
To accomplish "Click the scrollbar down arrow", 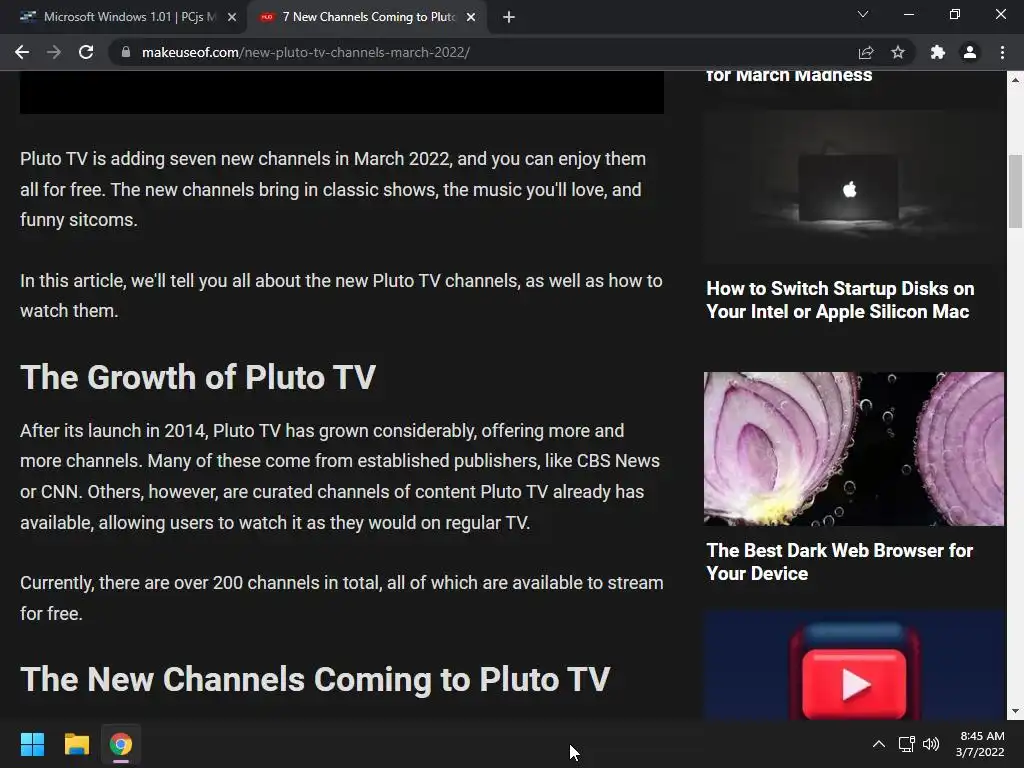I will tap(1015, 712).
